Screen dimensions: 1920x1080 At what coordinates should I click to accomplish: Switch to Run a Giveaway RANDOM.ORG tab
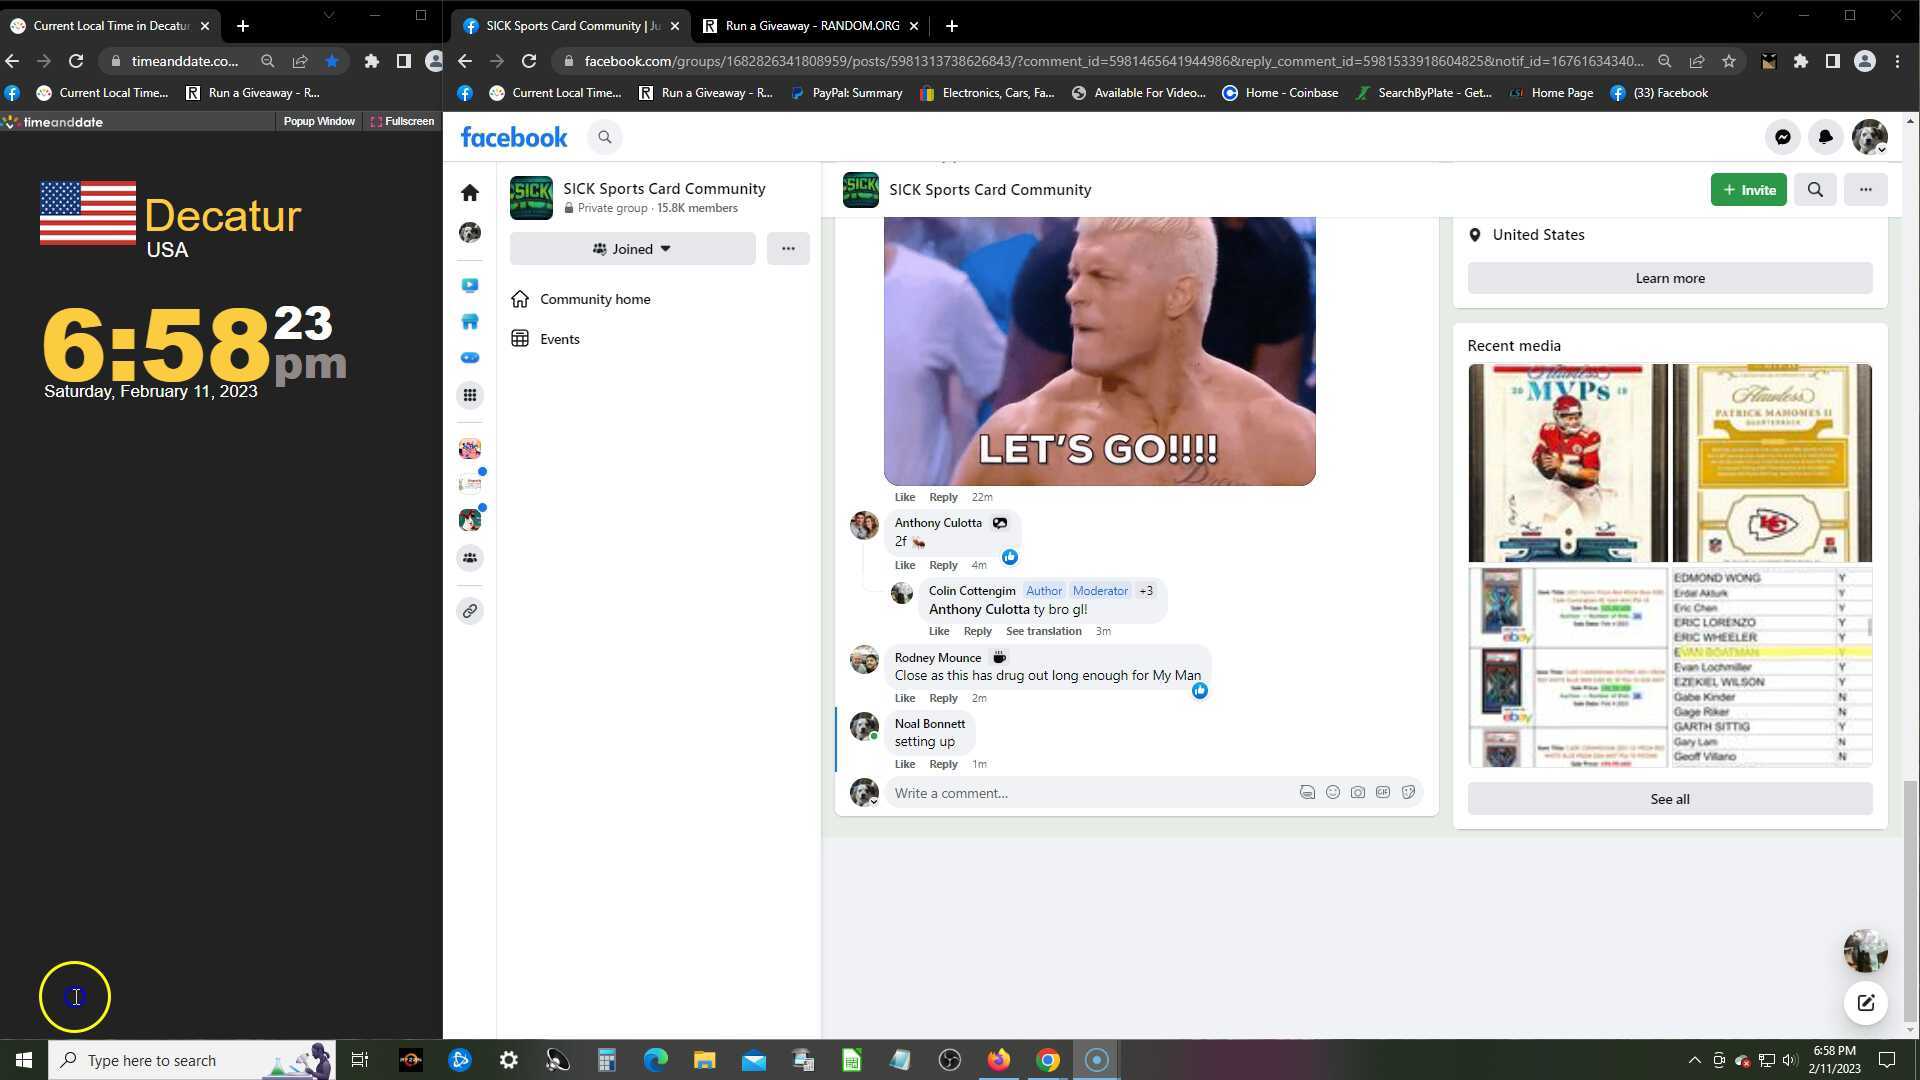(x=811, y=26)
